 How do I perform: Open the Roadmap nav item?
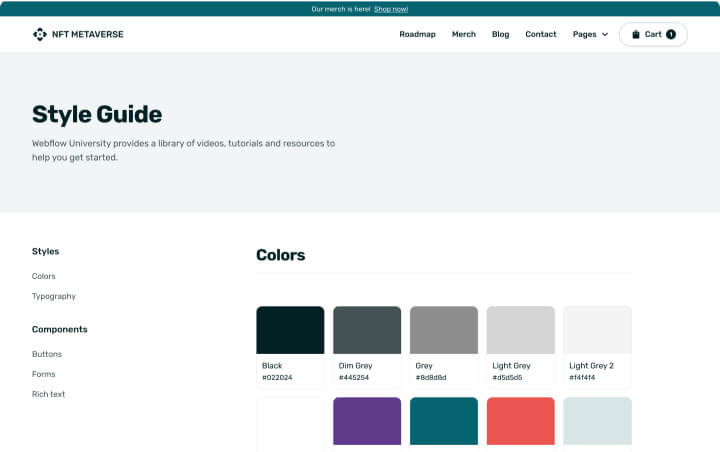[x=417, y=34]
